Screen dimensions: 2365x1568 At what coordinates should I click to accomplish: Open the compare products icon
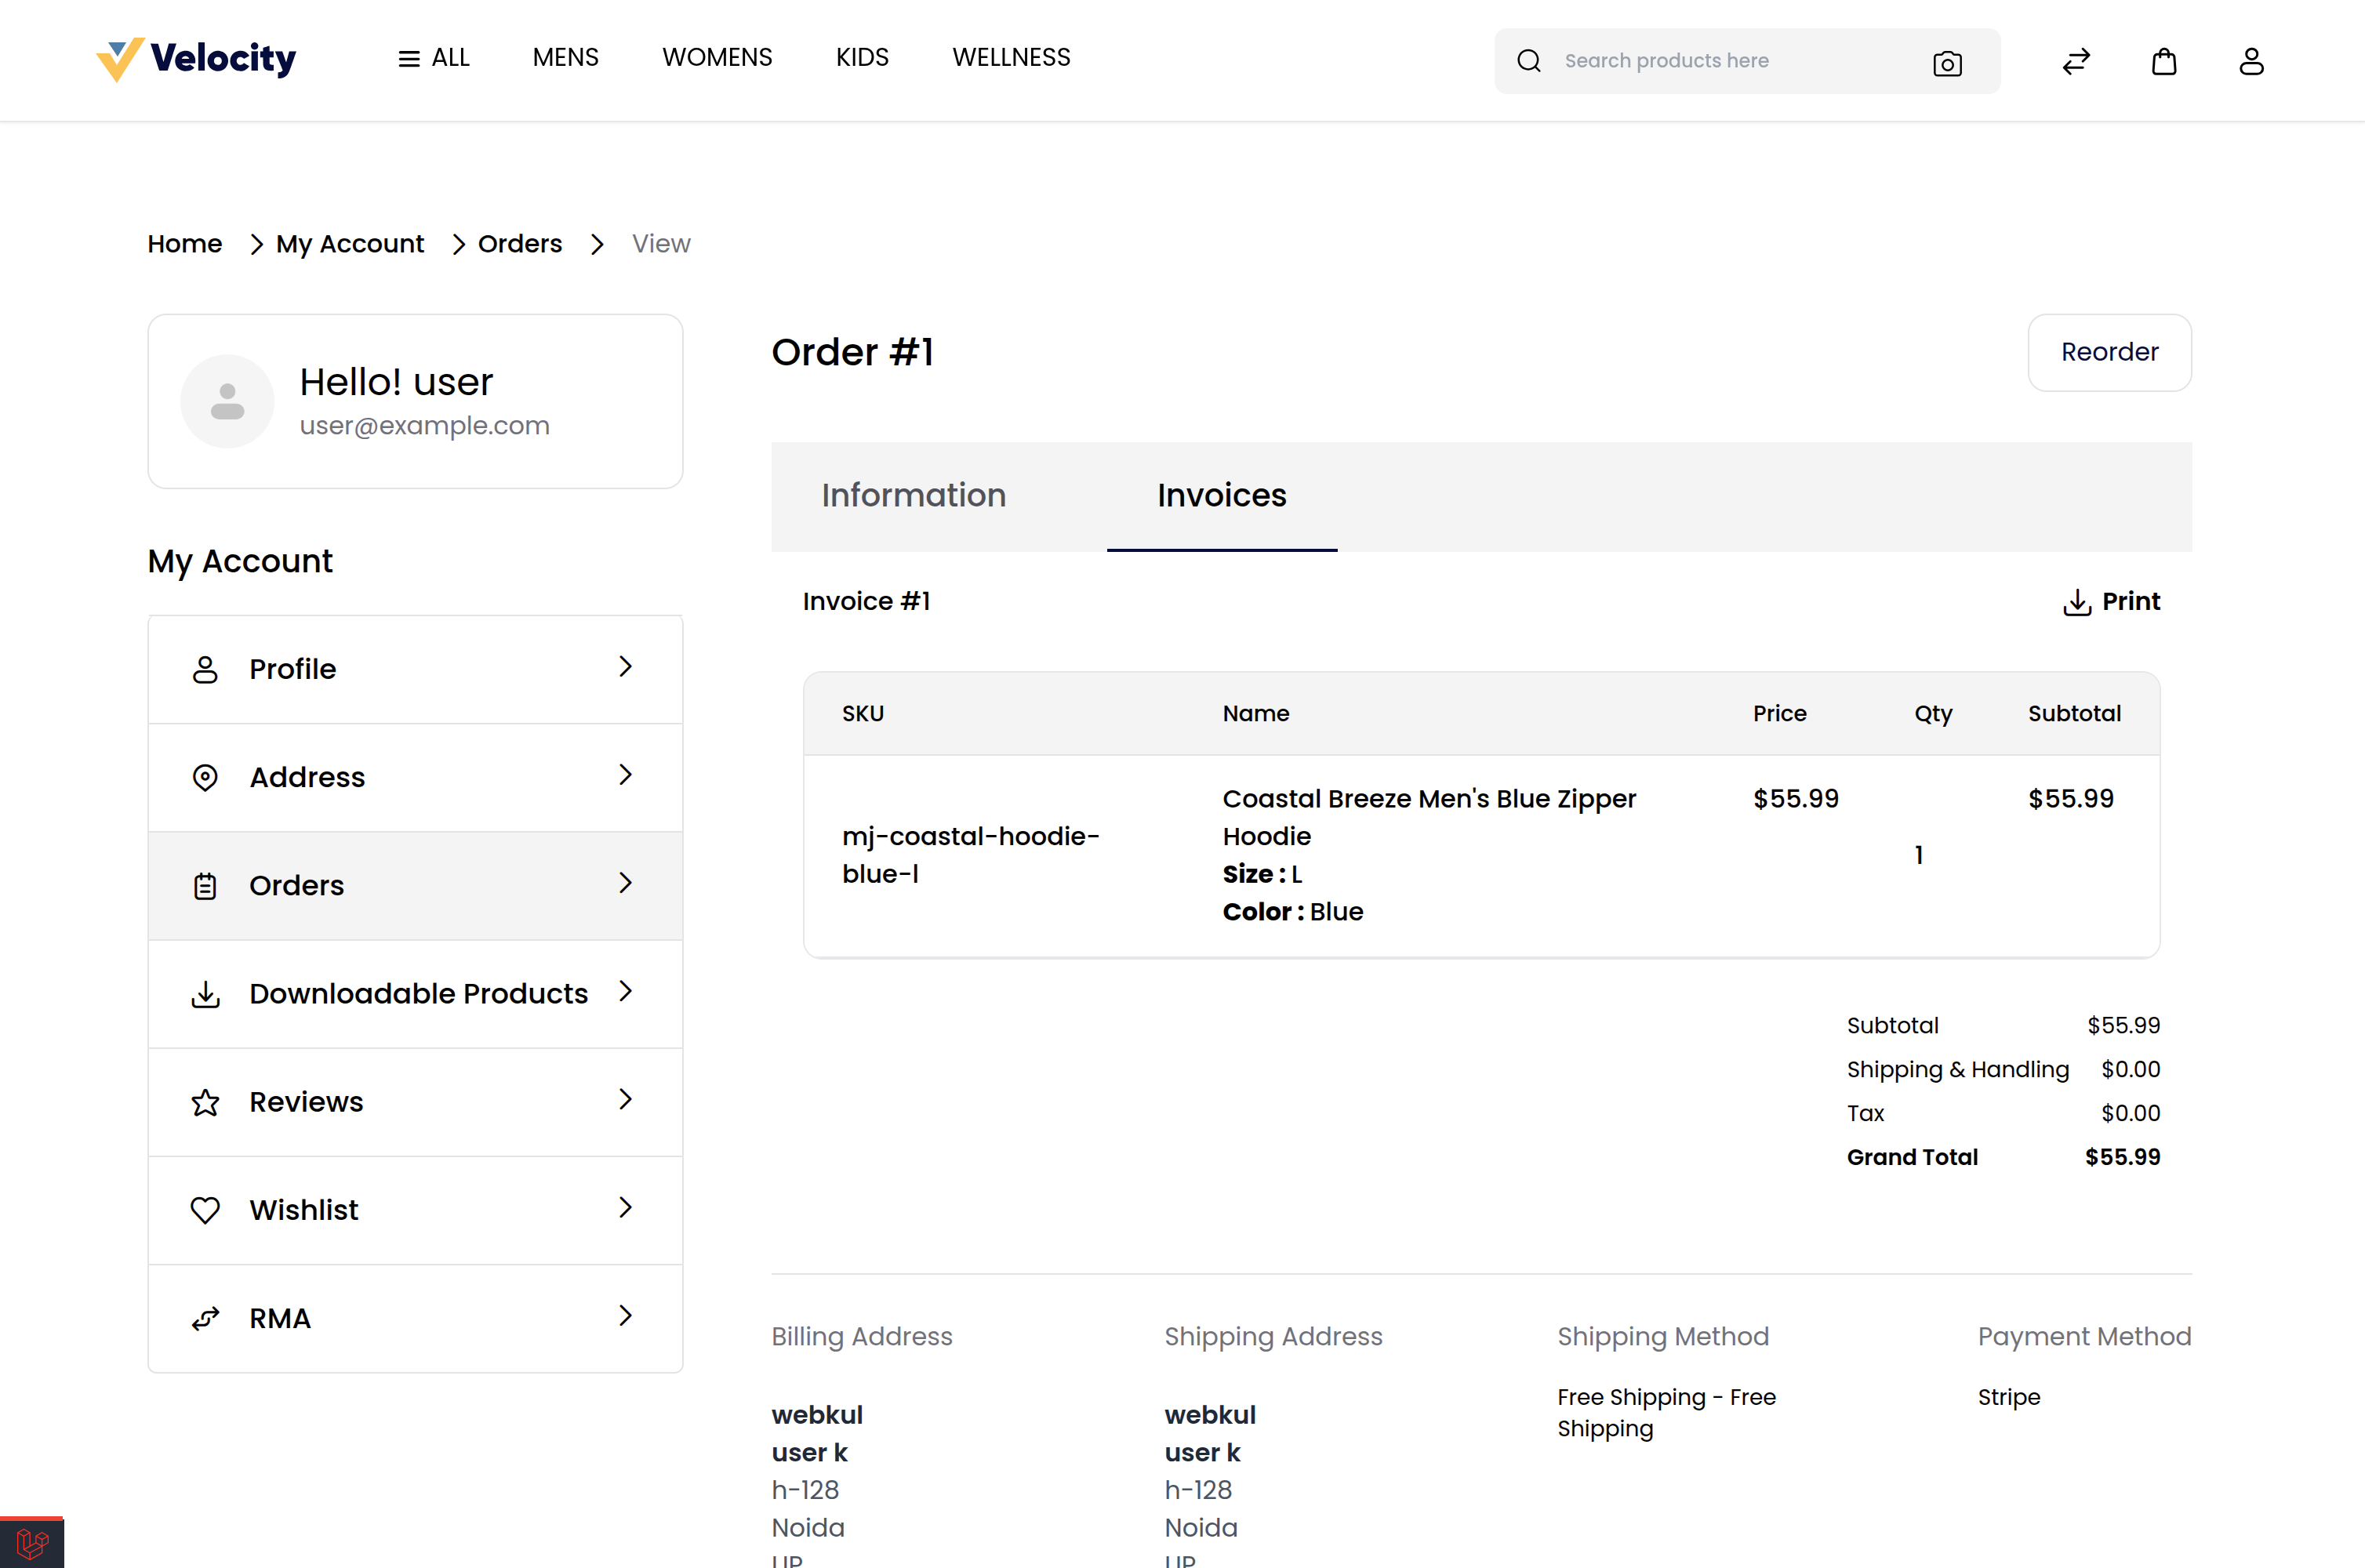pyautogui.click(x=2076, y=61)
